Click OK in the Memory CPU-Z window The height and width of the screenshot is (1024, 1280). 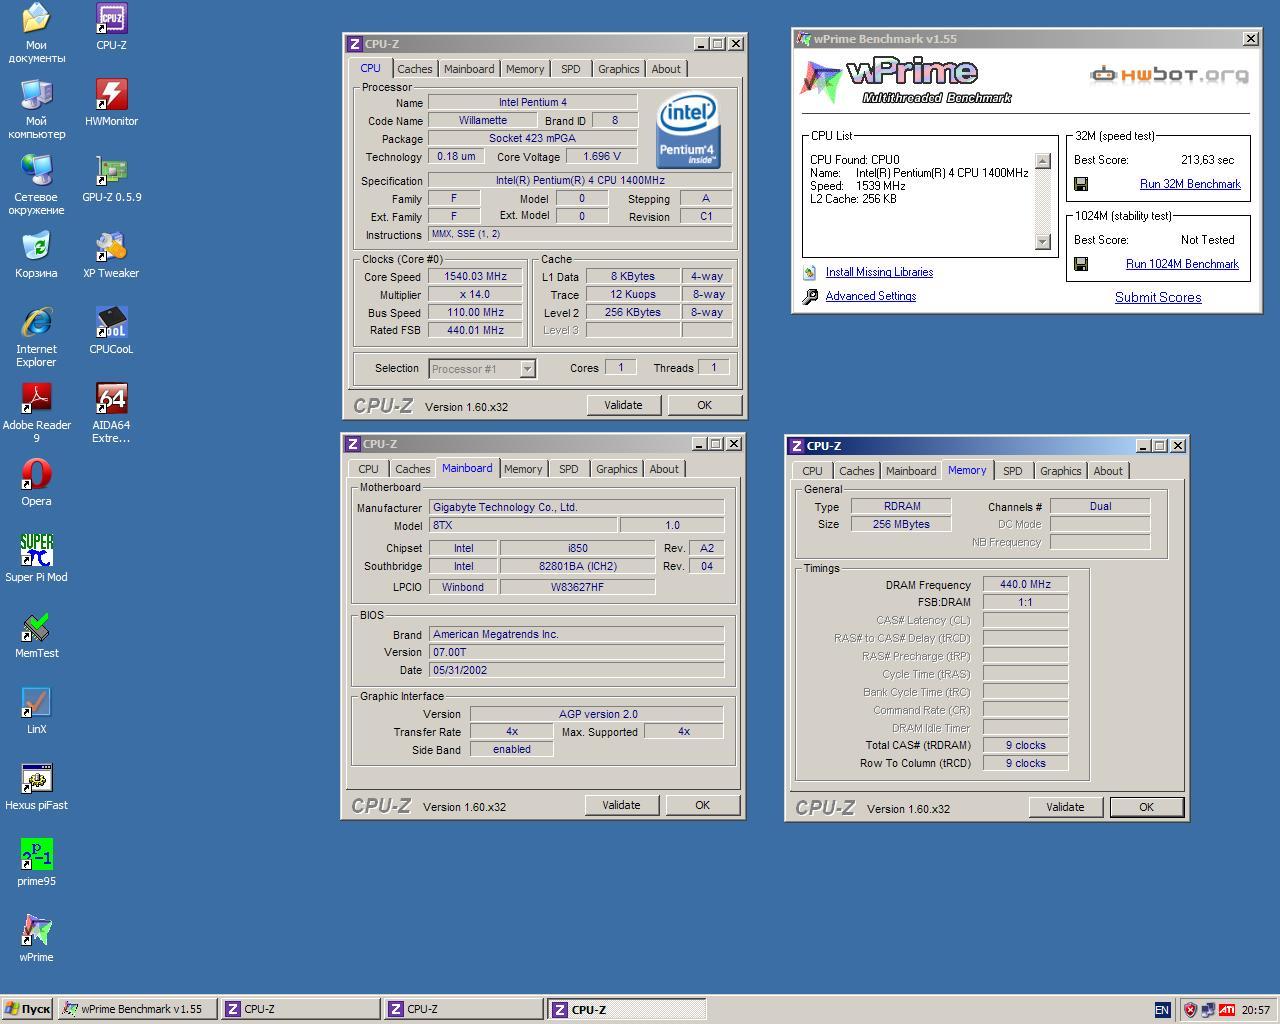[1146, 807]
